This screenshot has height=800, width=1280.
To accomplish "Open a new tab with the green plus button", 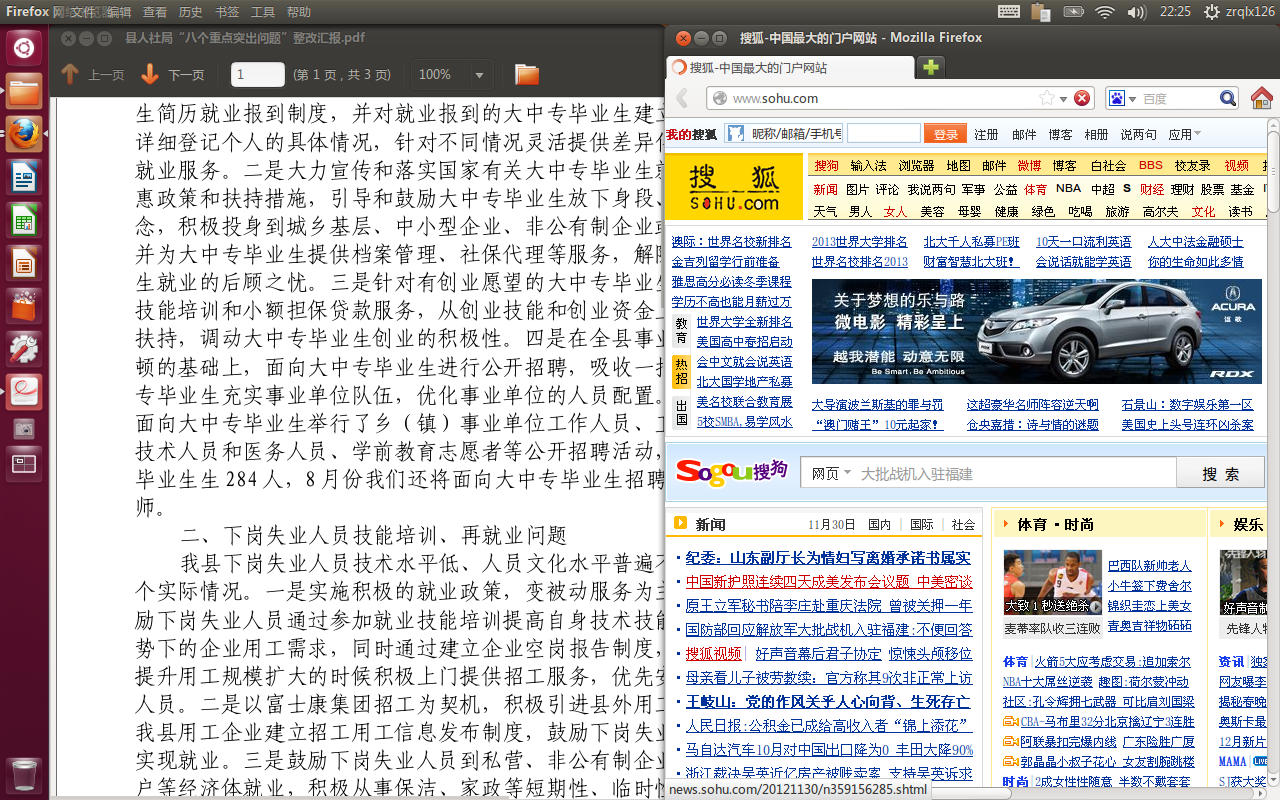I will [931, 67].
